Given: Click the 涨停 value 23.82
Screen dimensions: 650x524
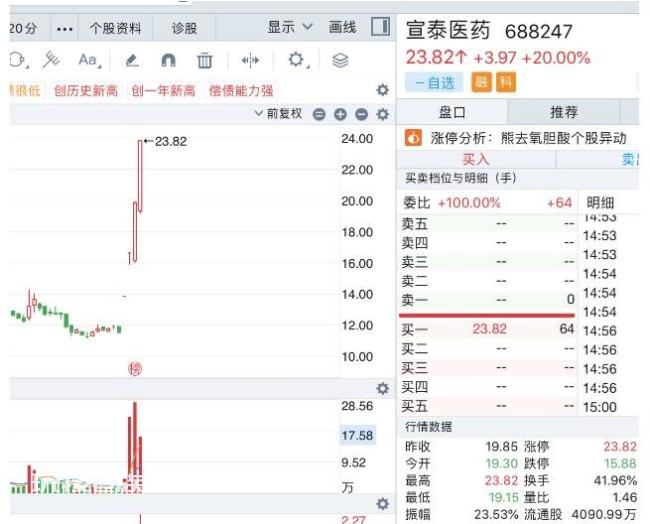Looking at the screenshot, I should coord(620,446).
